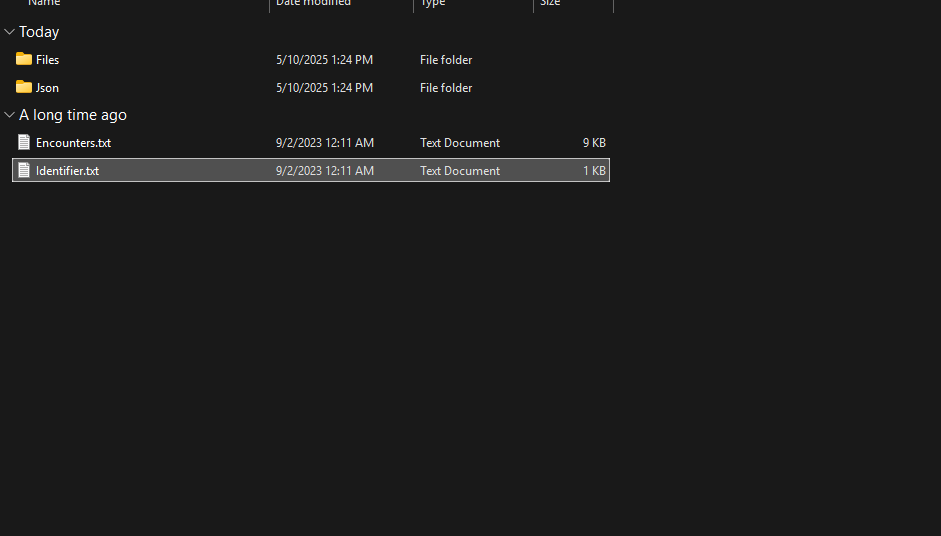The width and height of the screenshot is (941, 536).
Task: Select the 'A long time ago' header label
Action: 73,115
